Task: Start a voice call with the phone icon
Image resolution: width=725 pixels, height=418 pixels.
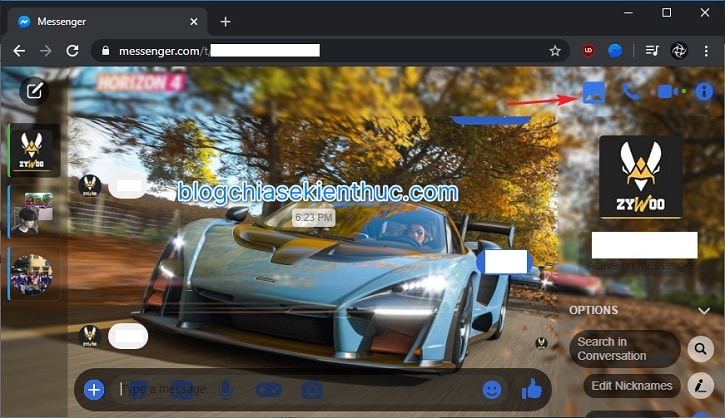Action: click(x=631, y=92)
